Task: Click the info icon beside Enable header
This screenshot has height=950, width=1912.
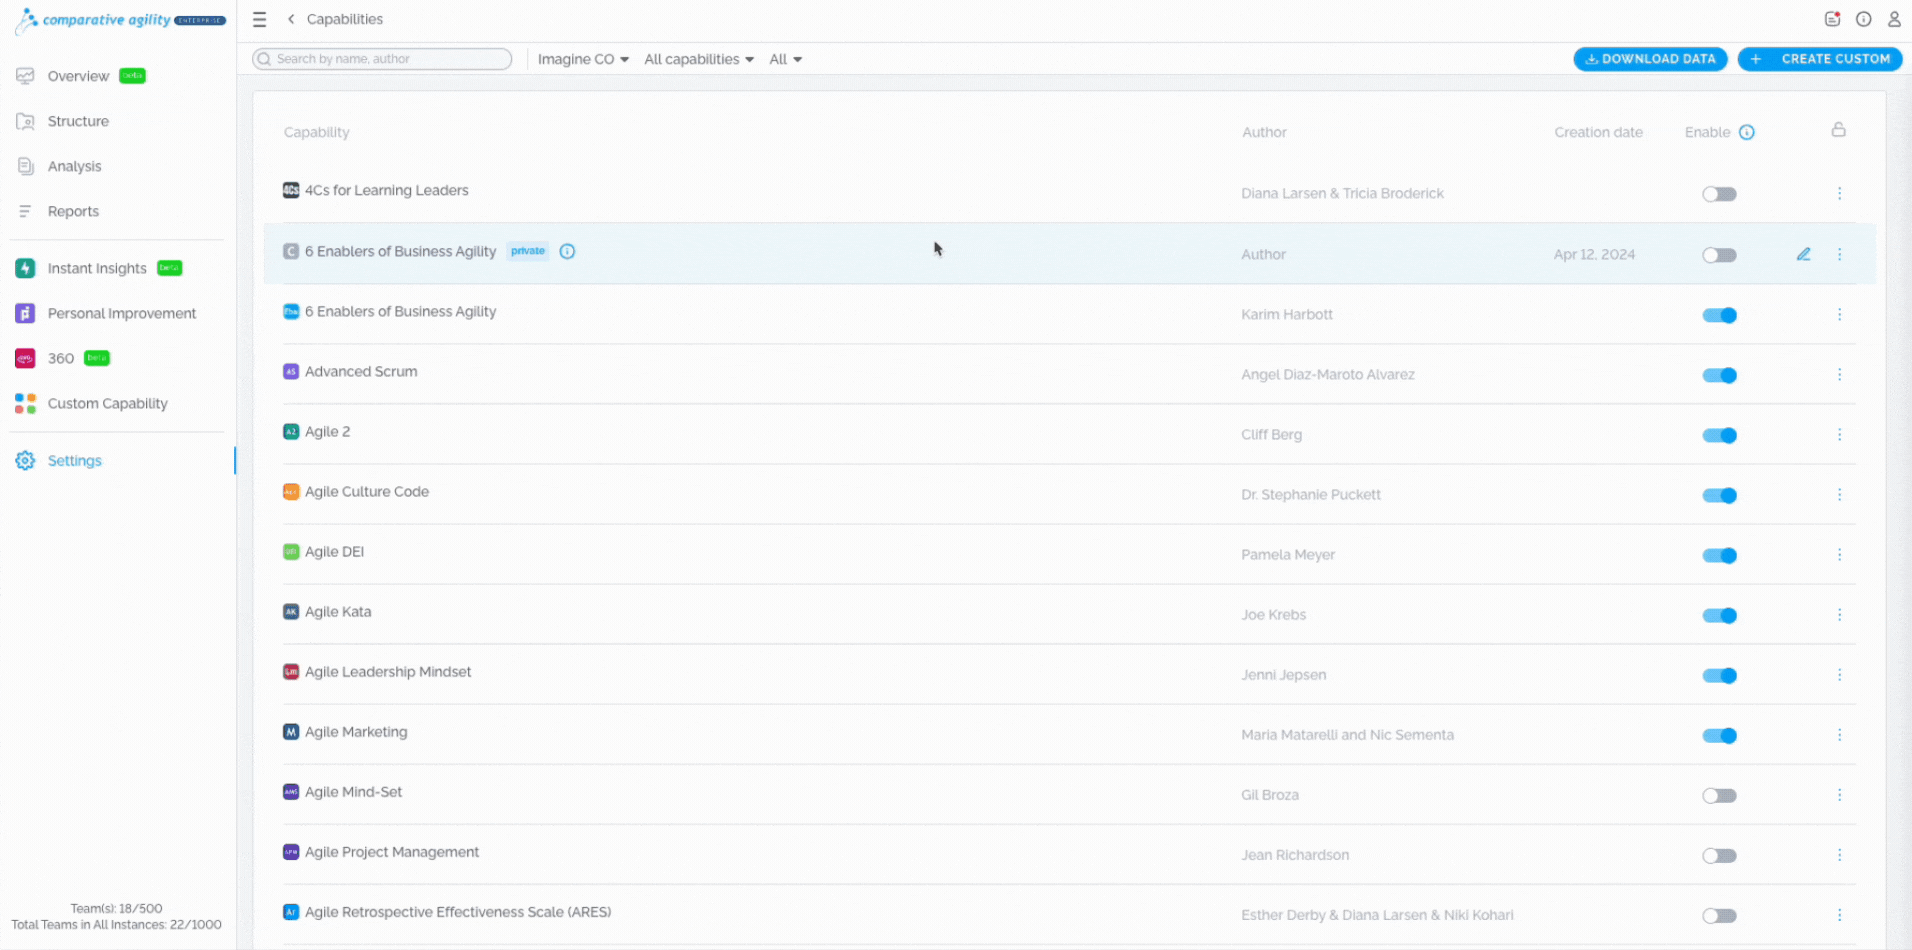Action: coord(1746,132)
